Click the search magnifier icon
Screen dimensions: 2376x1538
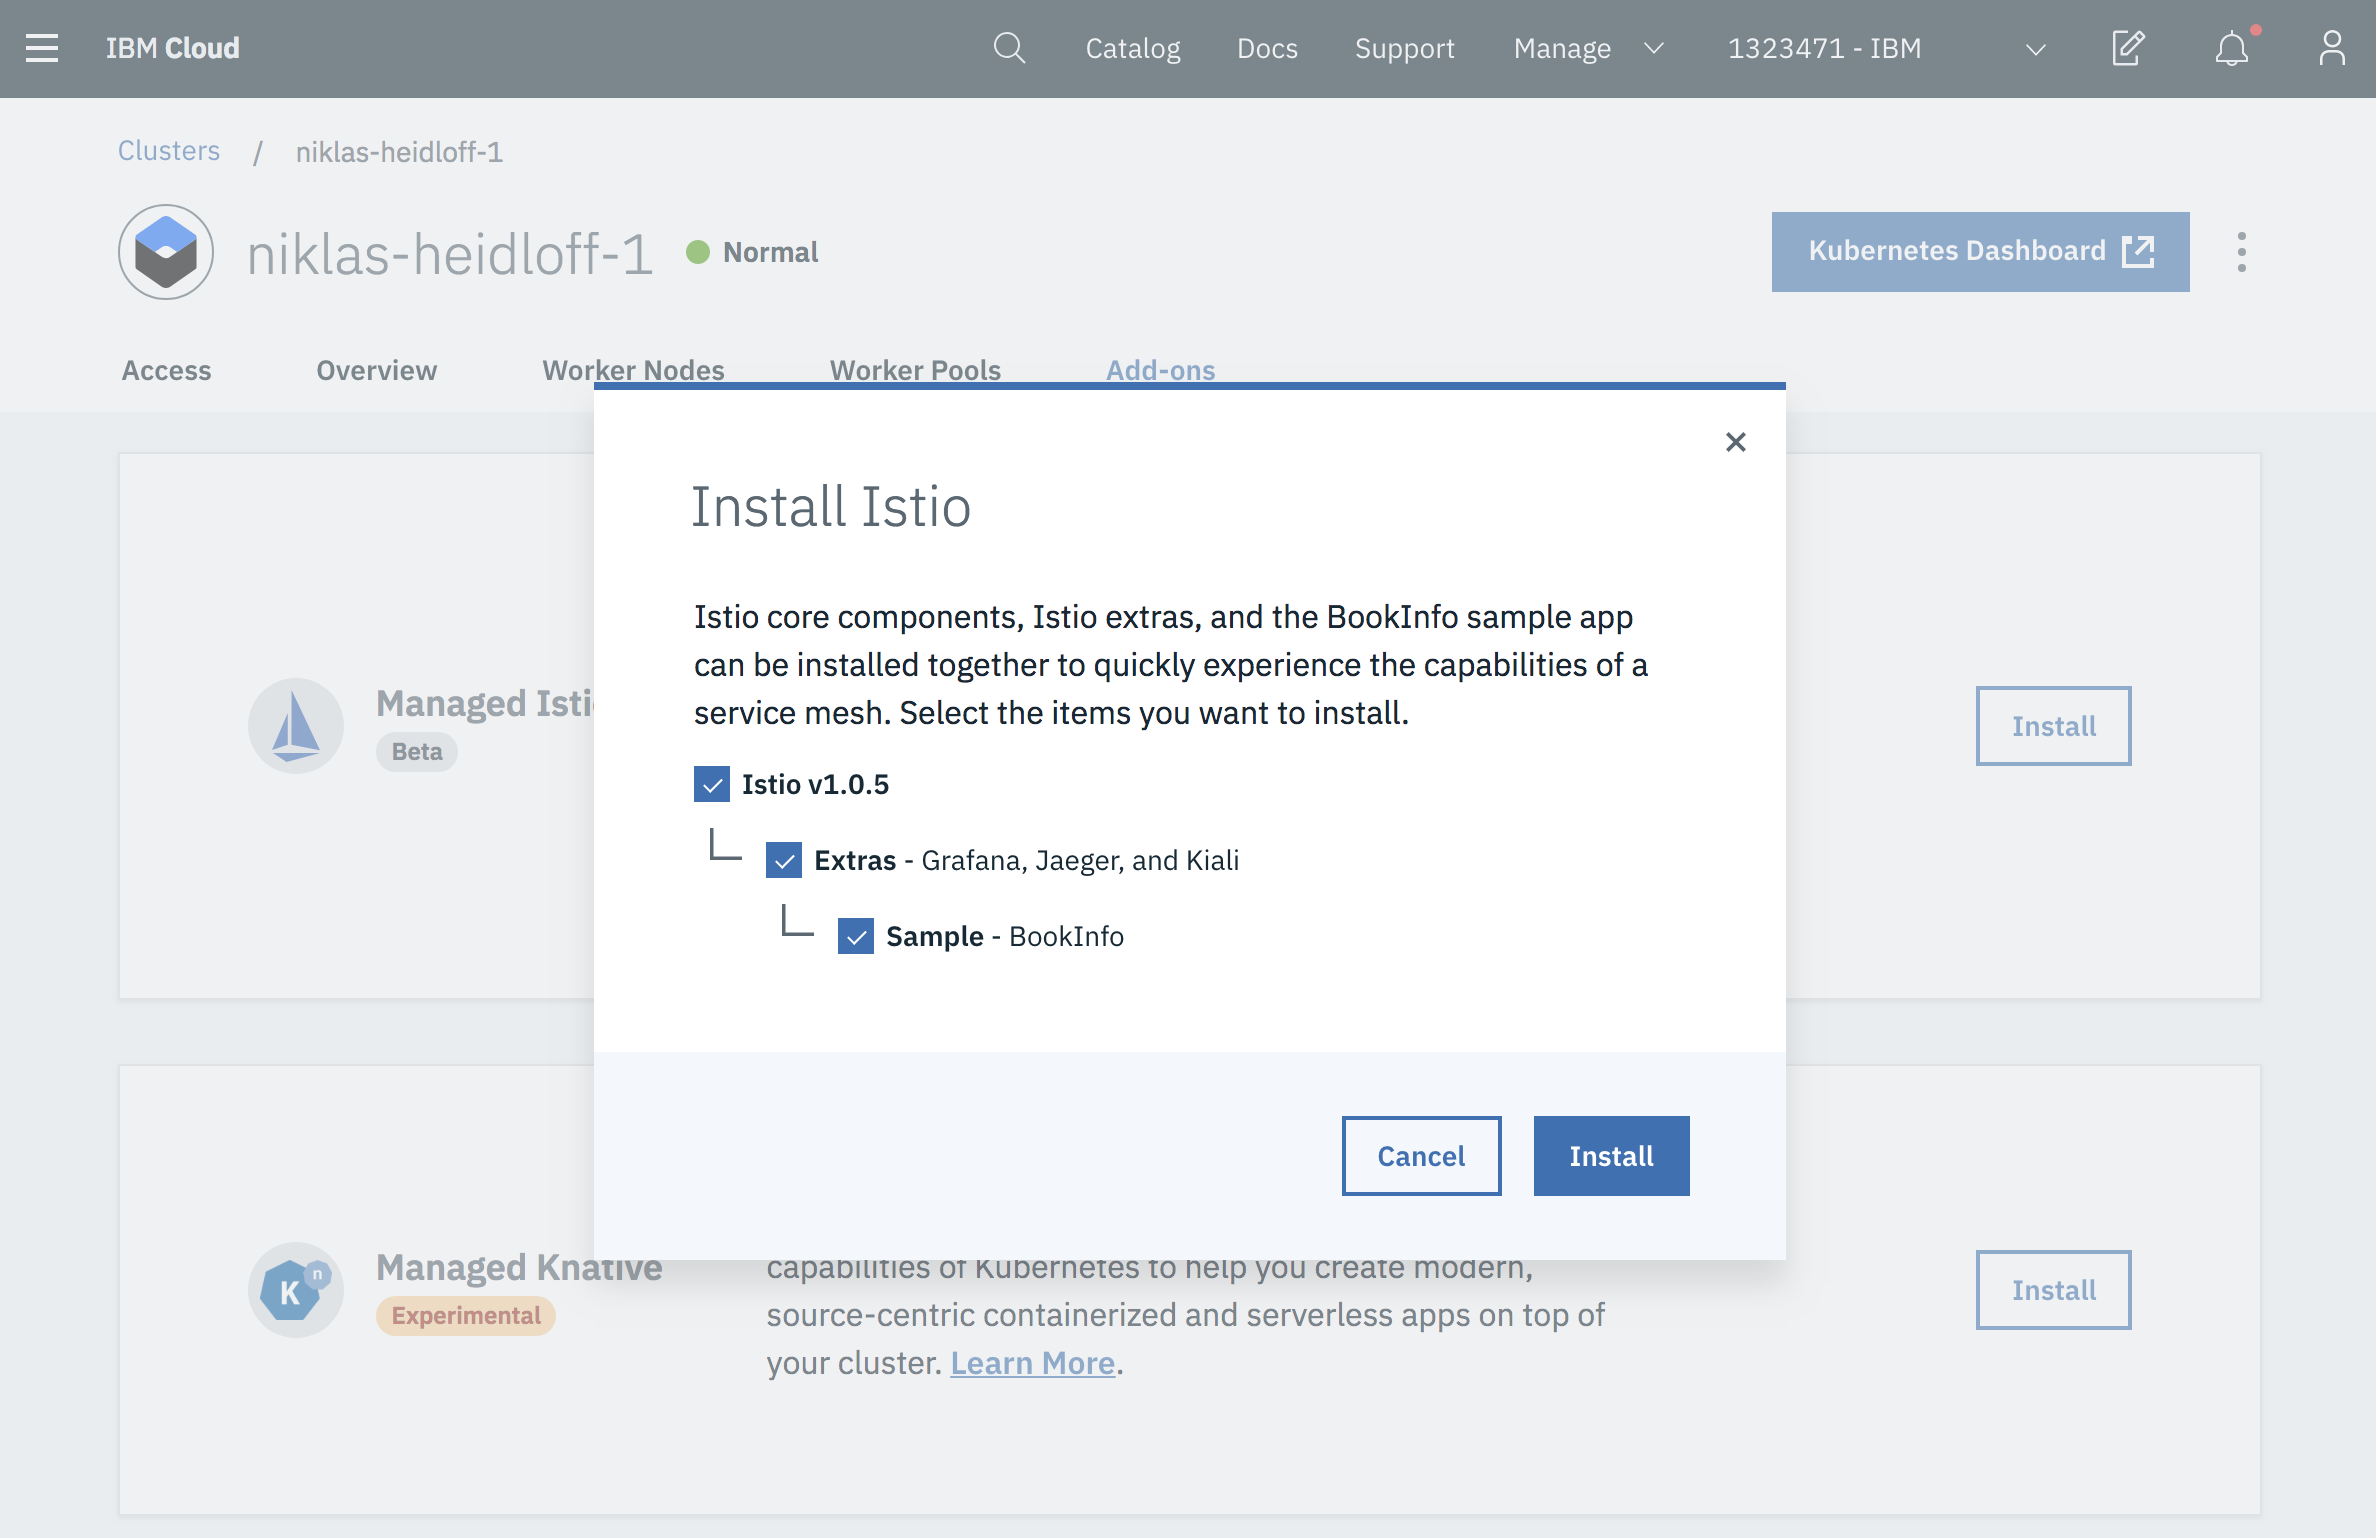click(x=1009, y=48)
